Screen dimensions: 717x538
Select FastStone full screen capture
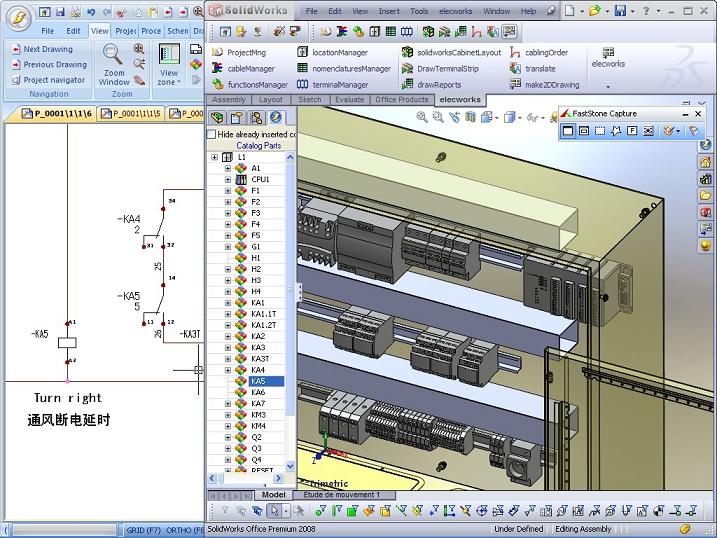tap(632, 131)
